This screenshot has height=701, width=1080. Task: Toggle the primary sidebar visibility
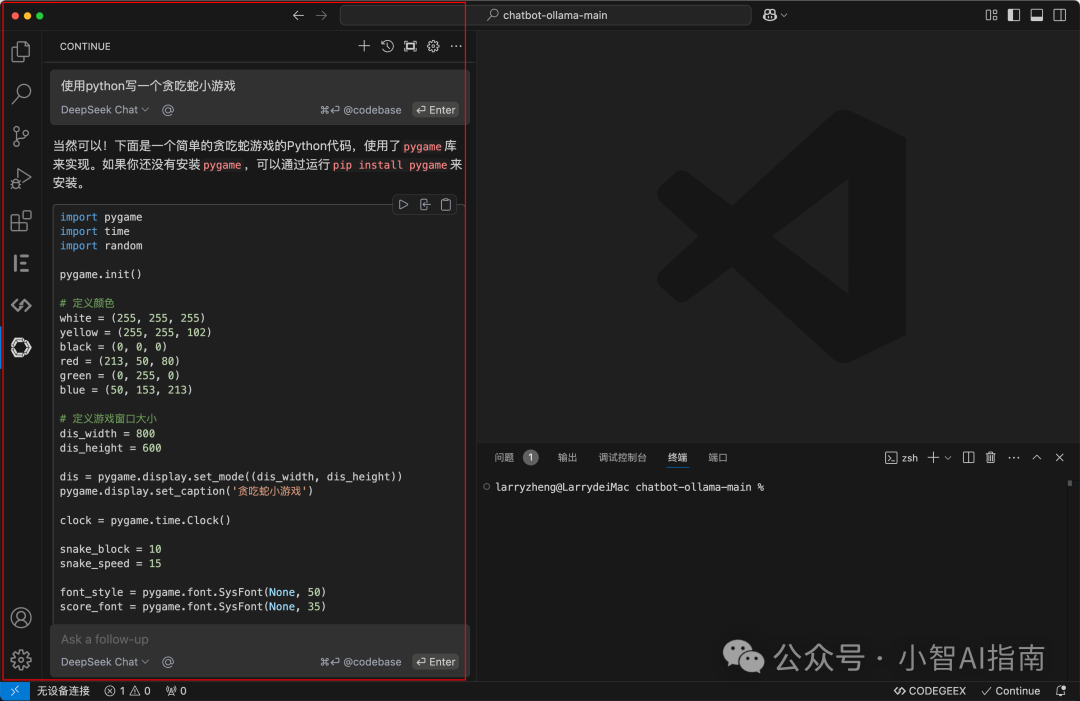pos(1014,15)
